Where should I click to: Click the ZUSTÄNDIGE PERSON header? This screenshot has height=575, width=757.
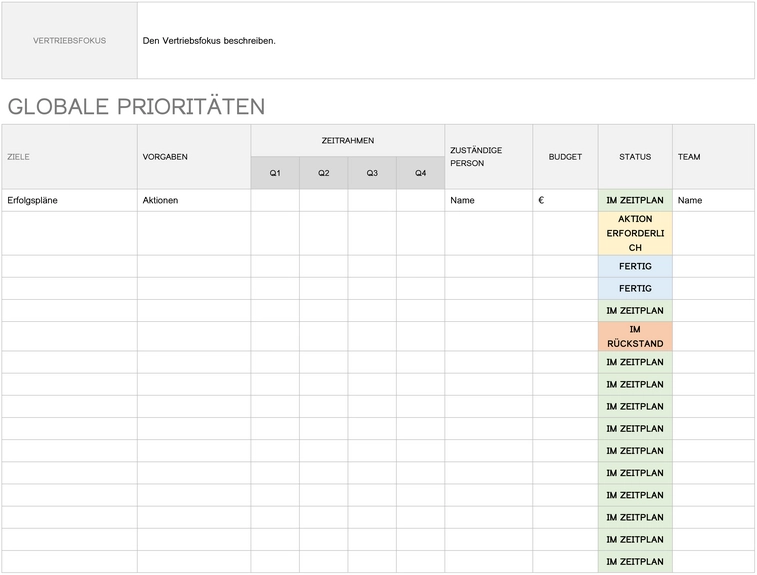click(x=489, y=157)
